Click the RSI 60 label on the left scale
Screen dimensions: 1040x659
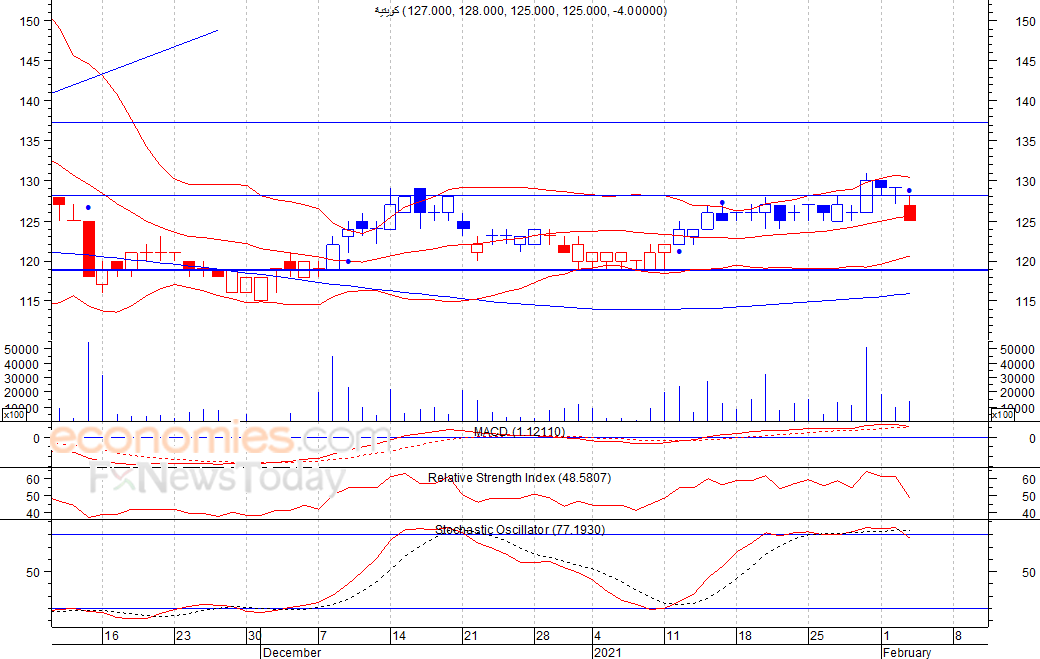pyautogui.click(x=33, y=479)
